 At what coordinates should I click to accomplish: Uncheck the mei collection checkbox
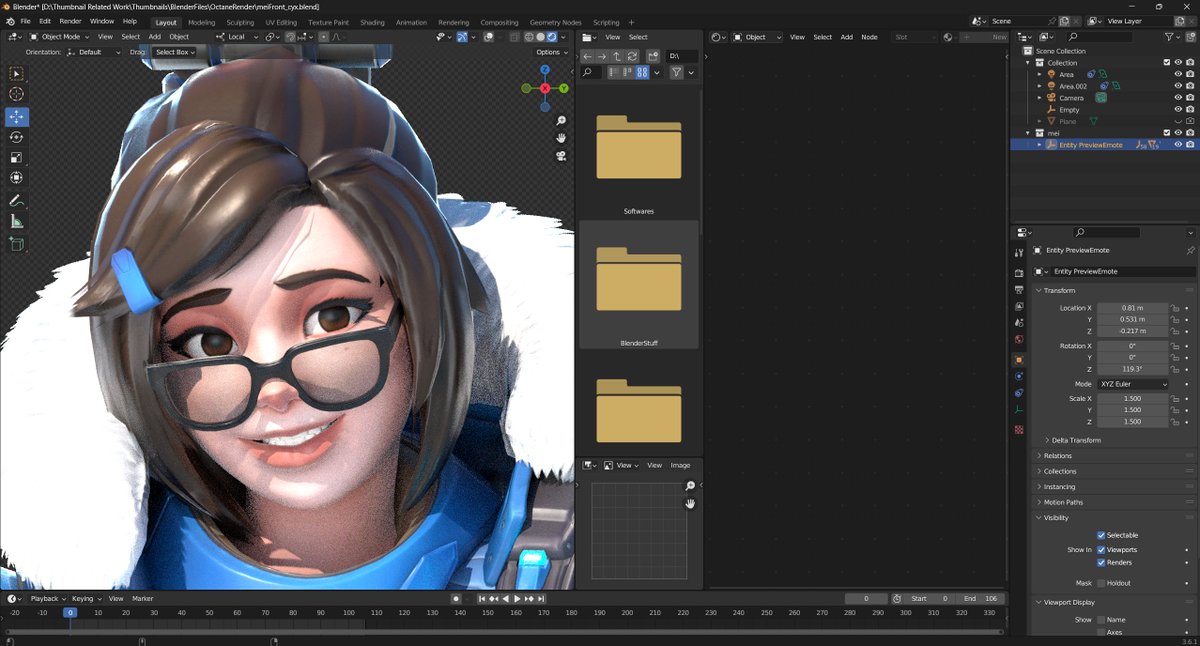point(1167,133)
